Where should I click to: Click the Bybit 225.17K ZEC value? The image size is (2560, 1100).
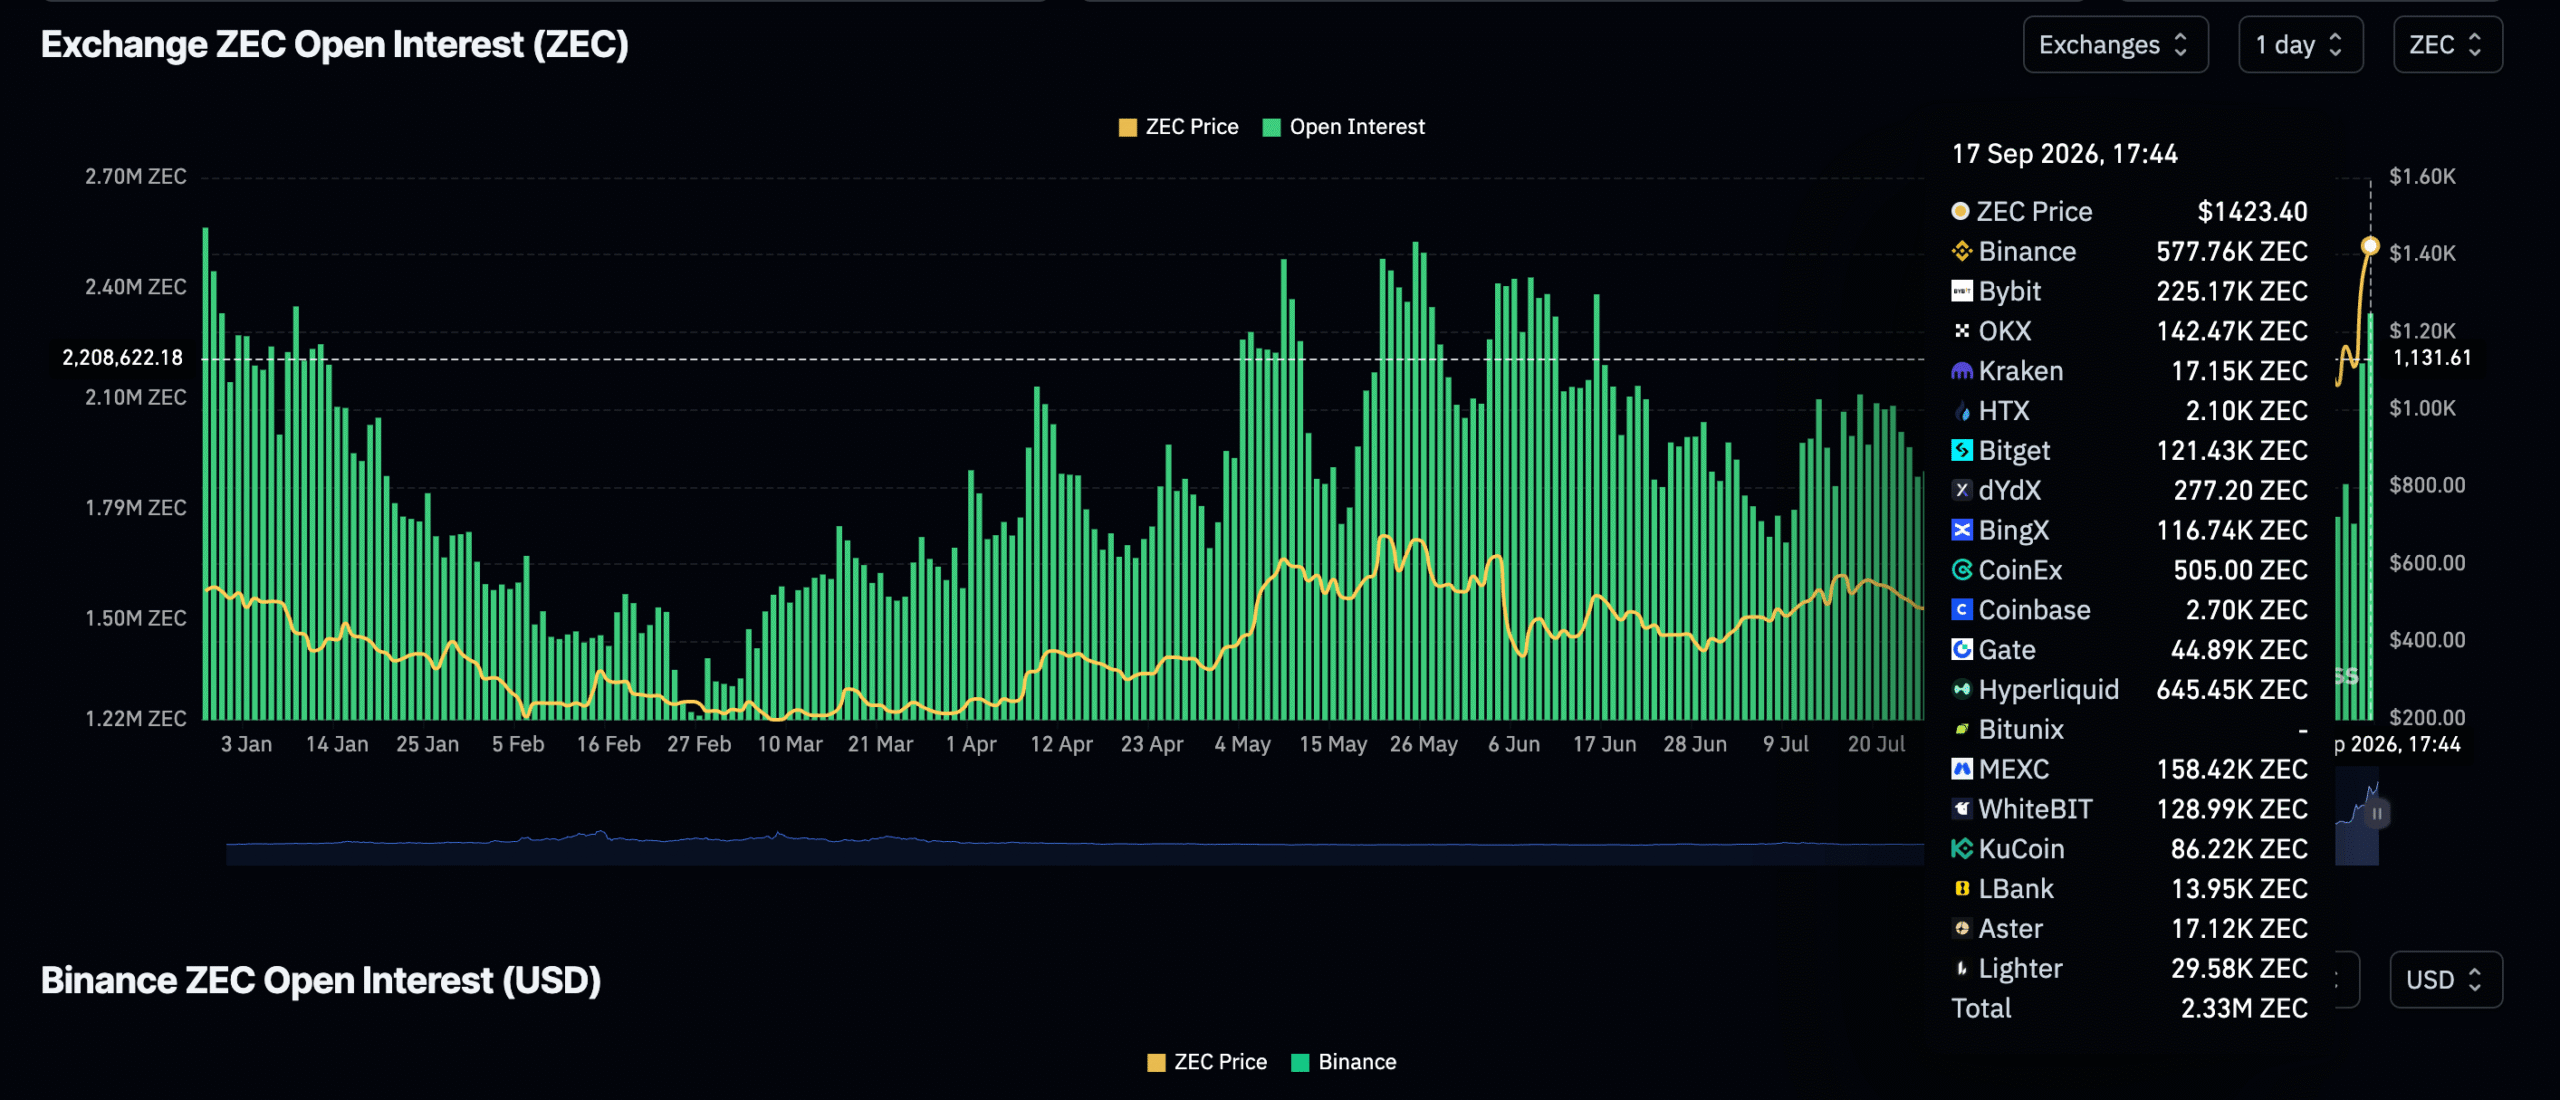(2232, 291)
